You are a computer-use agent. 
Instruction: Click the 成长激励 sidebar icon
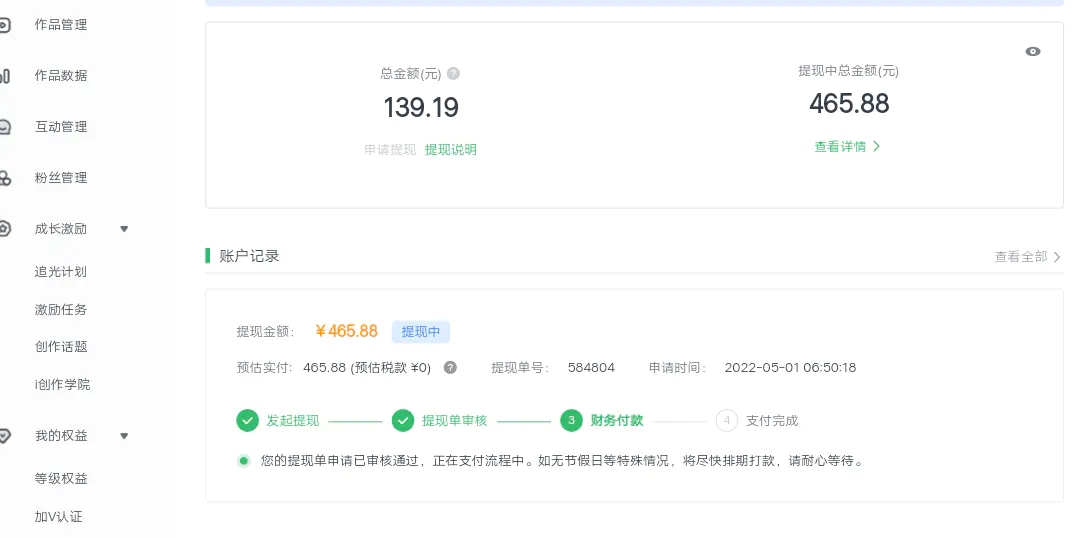click(5, 229)
